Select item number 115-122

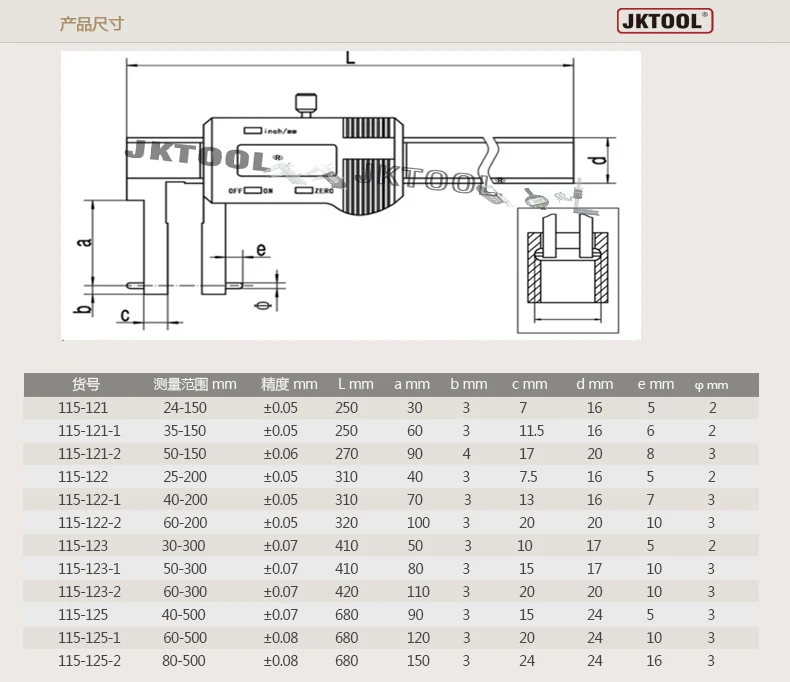click(83, 476)
